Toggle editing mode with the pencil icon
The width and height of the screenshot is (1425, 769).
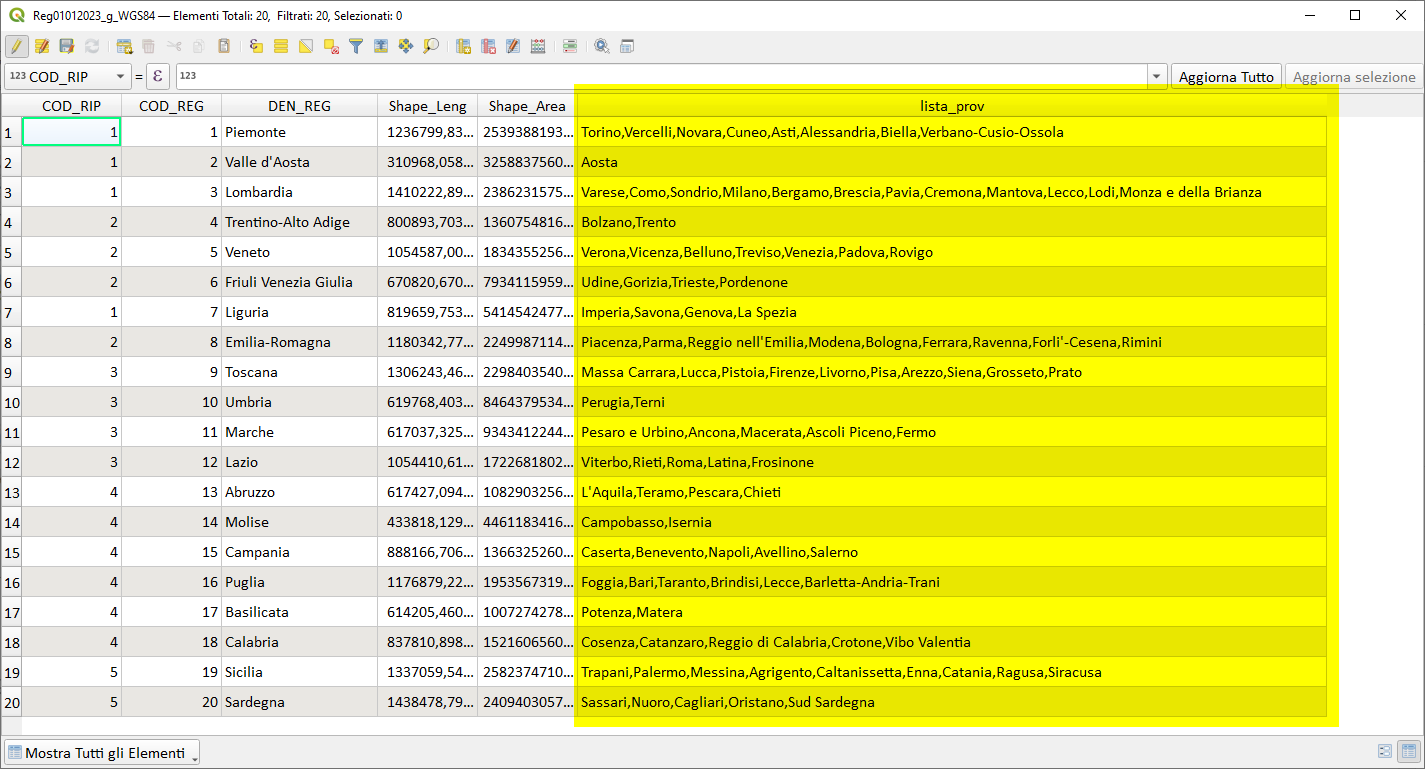(x=17, y=46)
